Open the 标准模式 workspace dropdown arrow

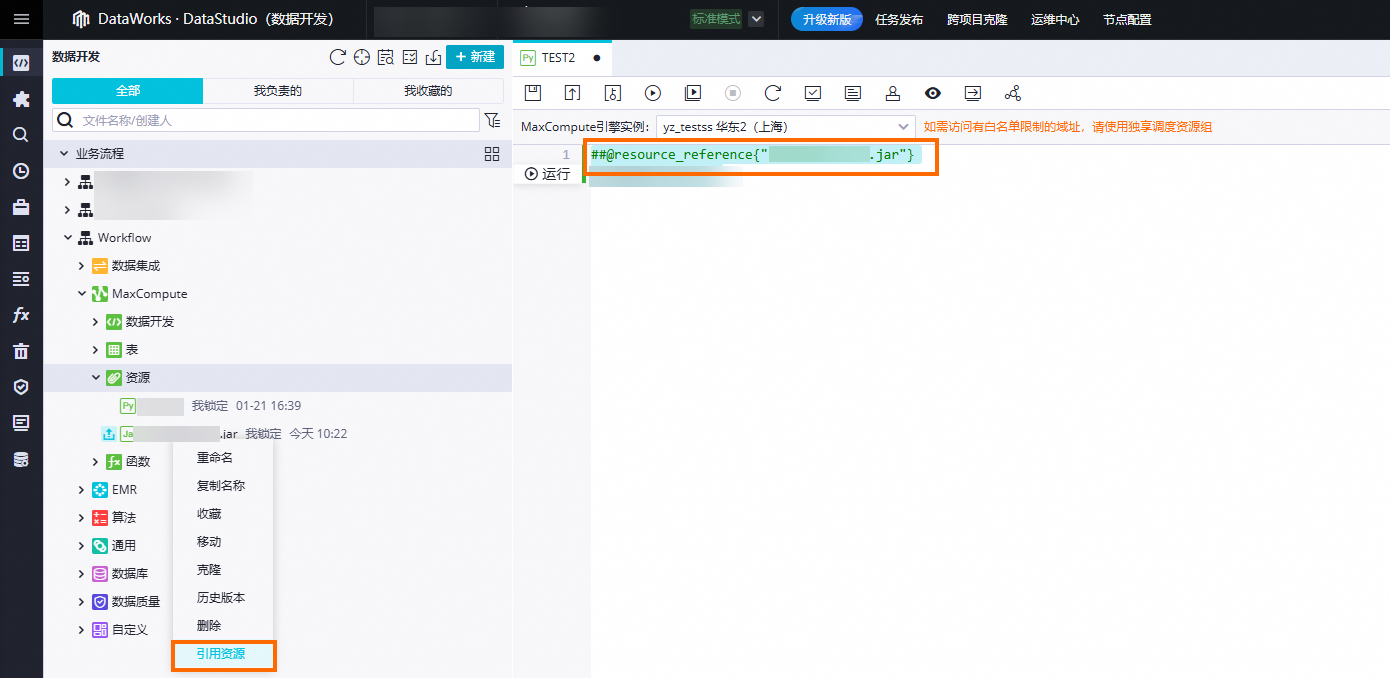[x=756, y=19]
